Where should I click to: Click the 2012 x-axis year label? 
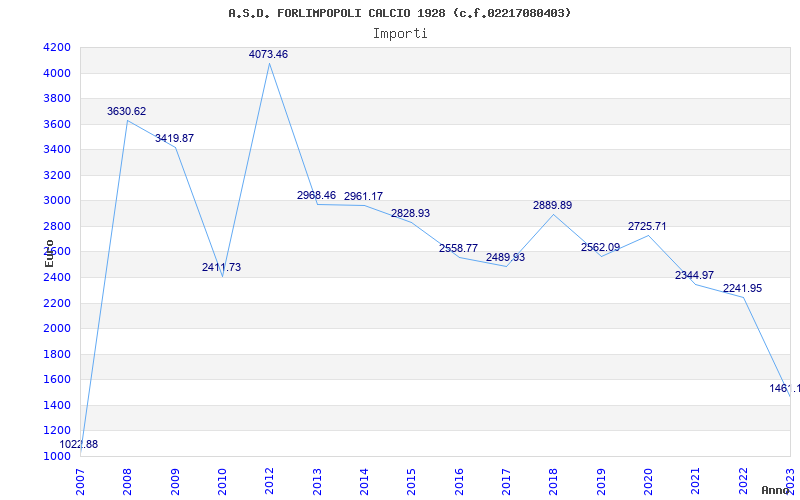269,482
